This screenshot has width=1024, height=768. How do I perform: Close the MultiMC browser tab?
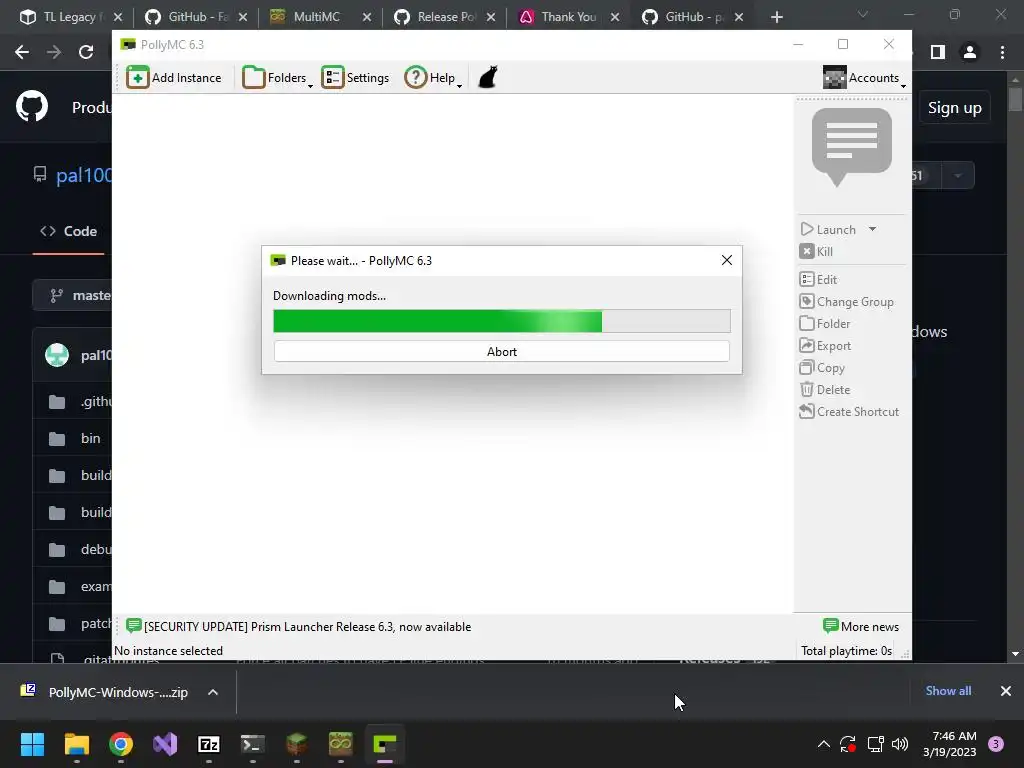pos(367,17)
